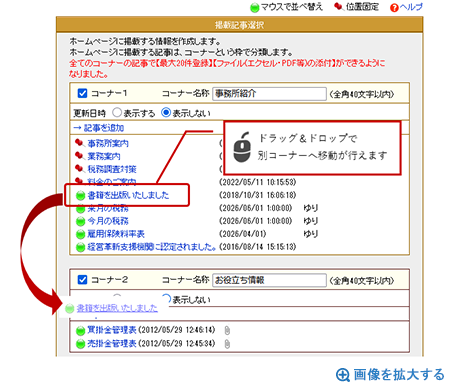Click the green dot beside 経営革新支援機関に認定されました
The width and height of the screenshot is (450, 386).
(80, 247)
